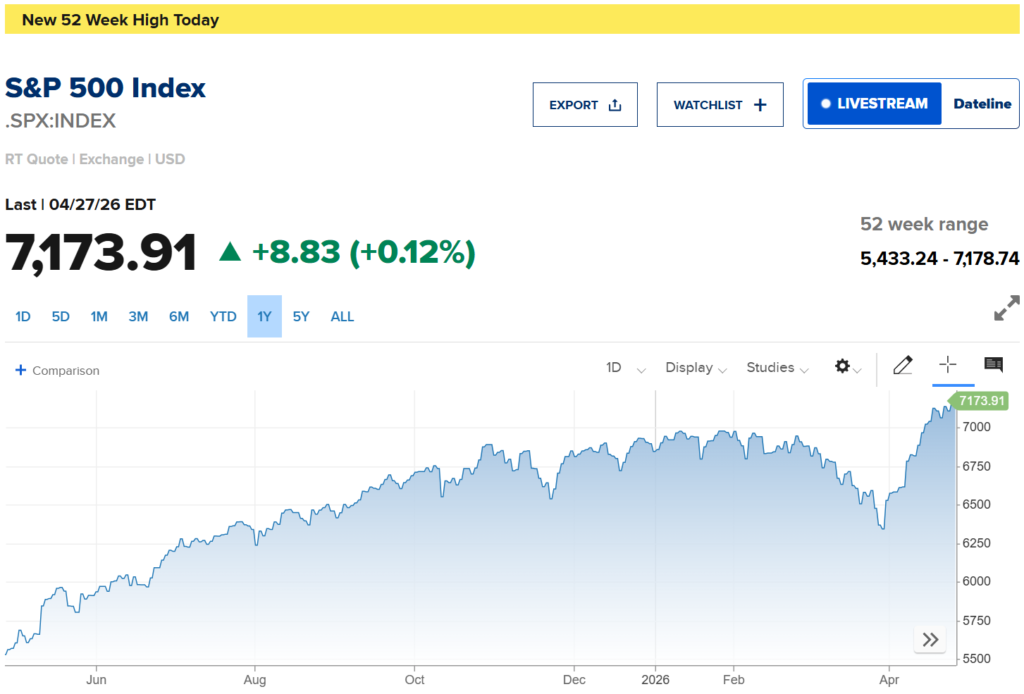Open the chart comments icon
The width and height of the screenshot is (1024, 694).
click(993, 366)
